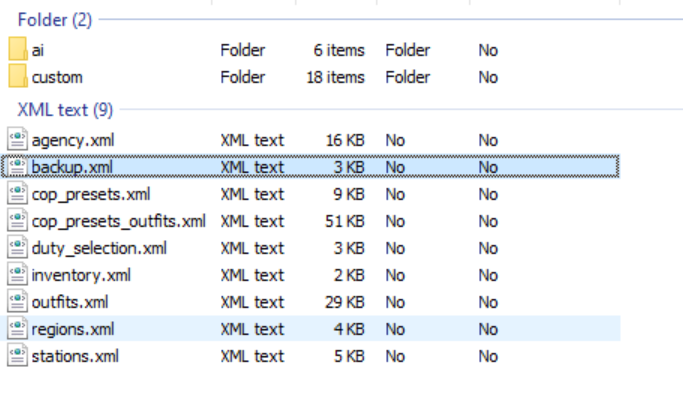Click the 51 KB size of cop_presets_outfits.xml
Screen dimensions: 683x405
[x=344, y=221]
